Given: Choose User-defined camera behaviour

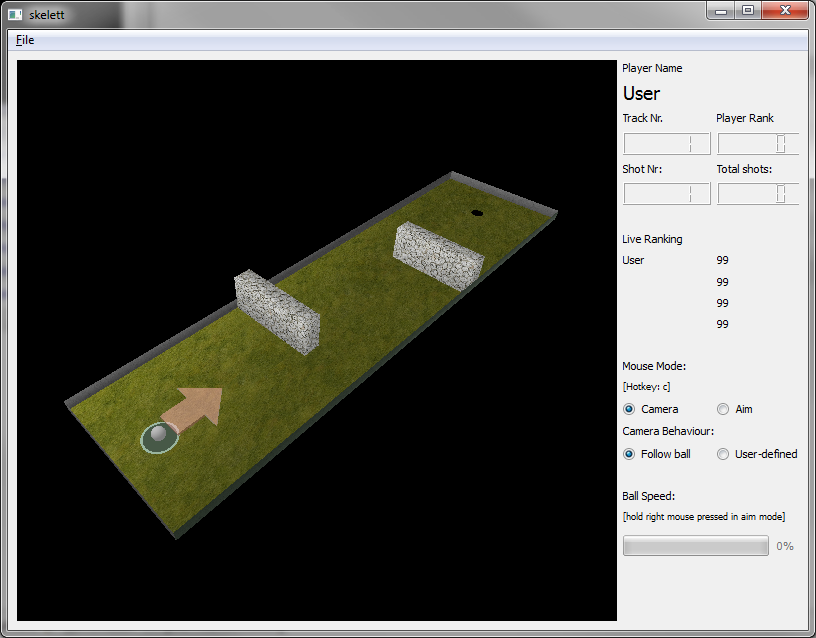Looking at the screenshot, I should pos(723,454).
